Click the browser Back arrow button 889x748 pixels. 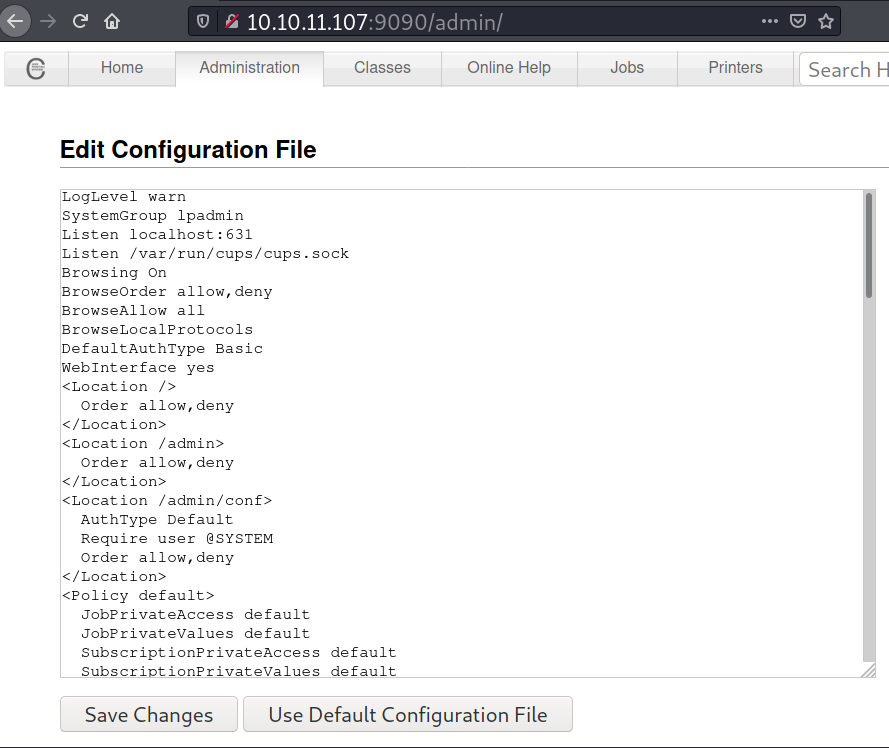pyautogui.click(x=16, y=21)
